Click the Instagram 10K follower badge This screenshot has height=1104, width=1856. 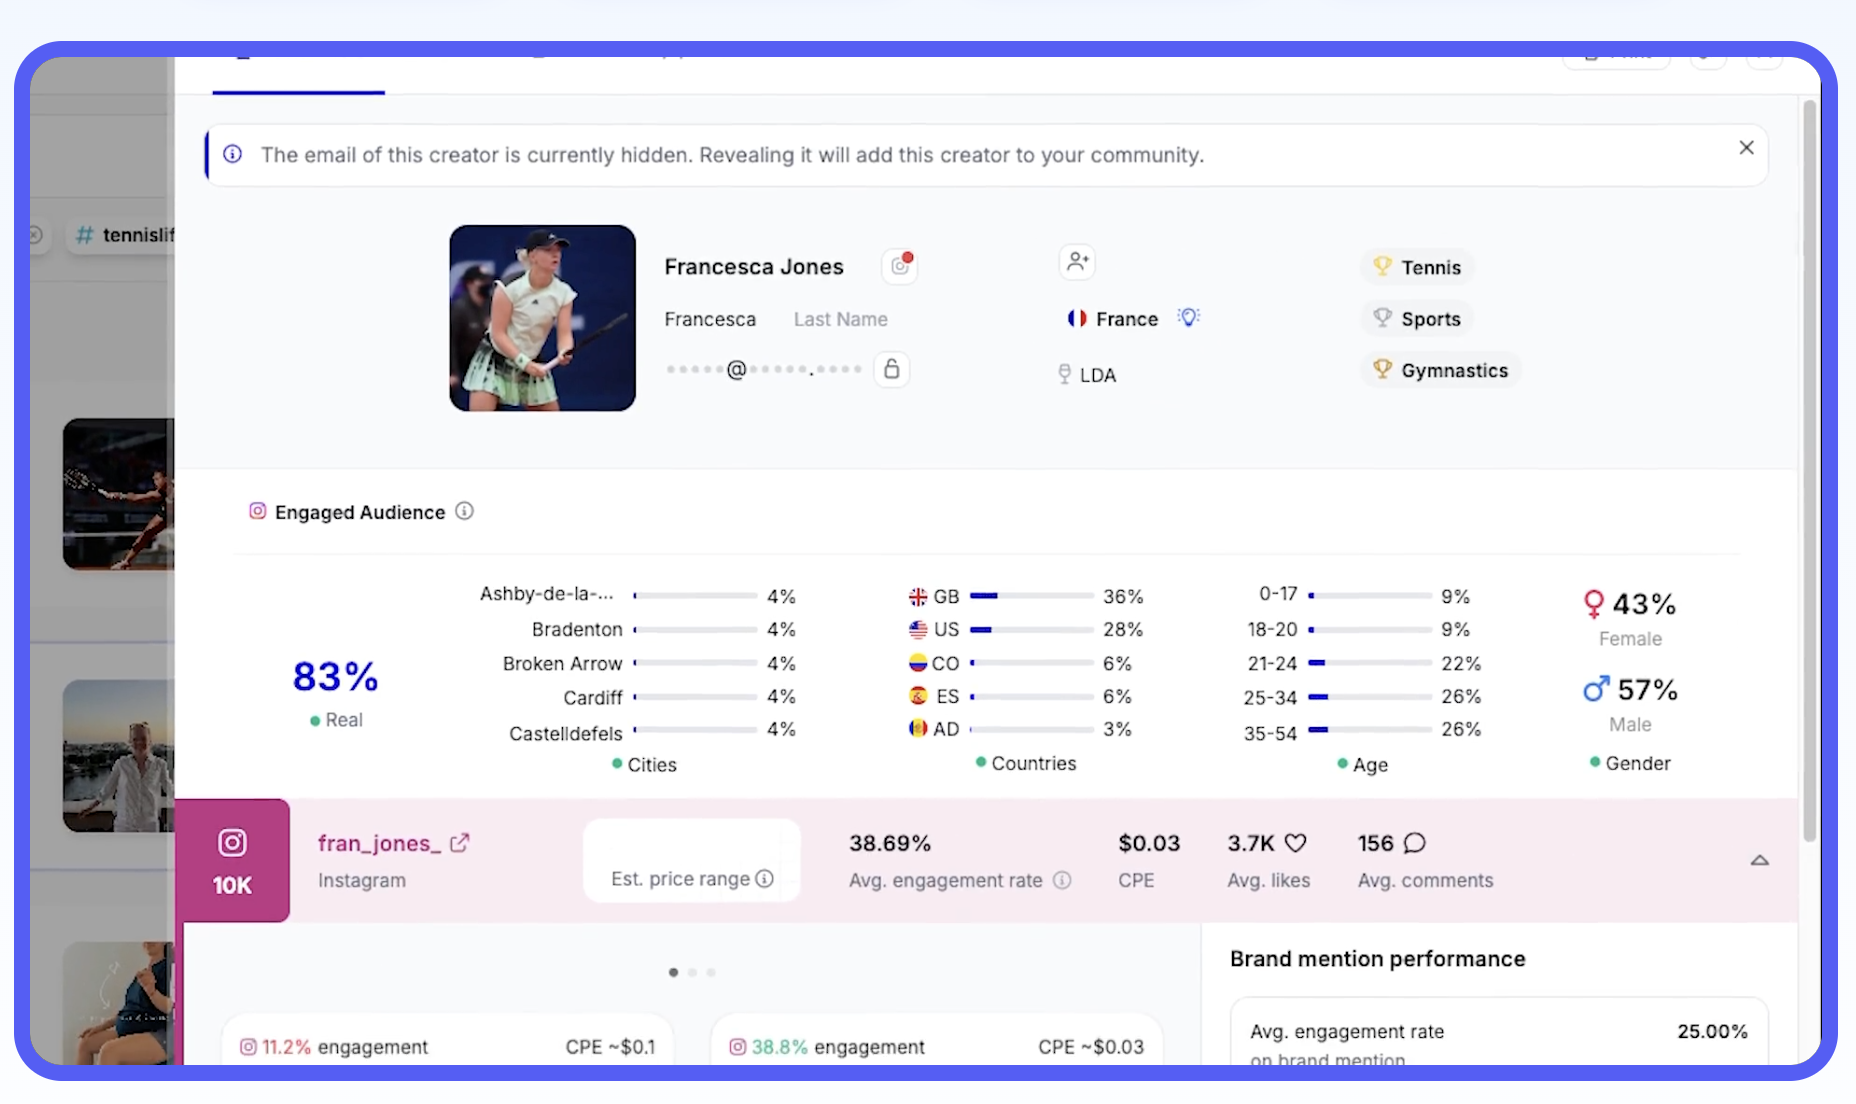click(232, 860)
